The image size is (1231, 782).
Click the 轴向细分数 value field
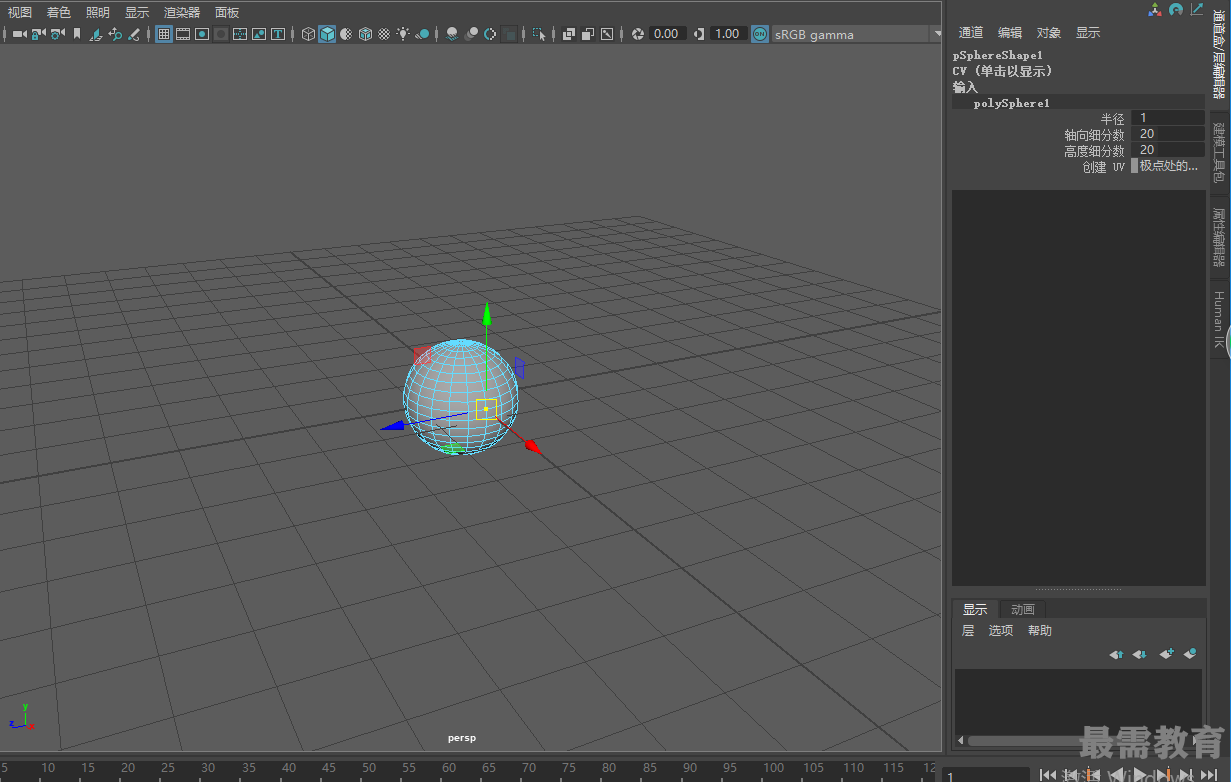click(x=1168, y=134)
